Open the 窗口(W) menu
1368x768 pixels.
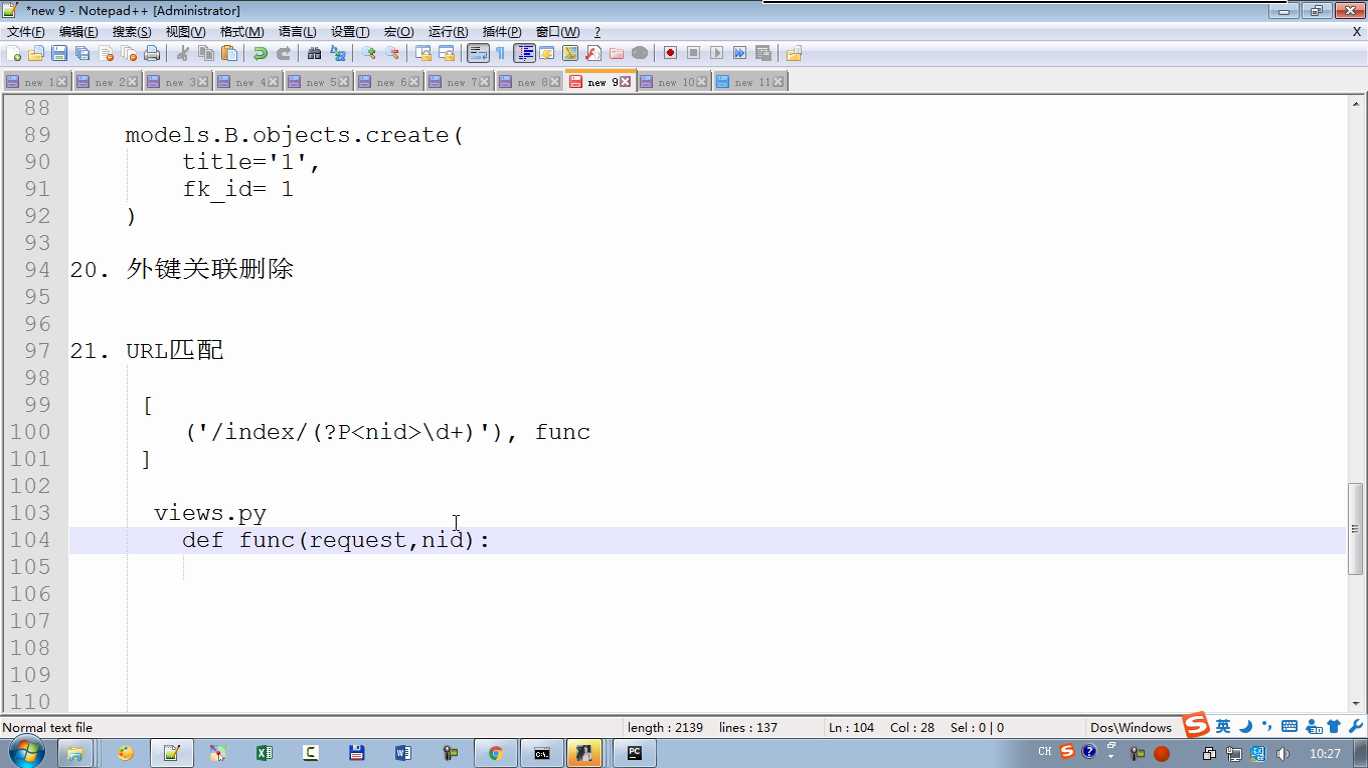point(558,32)
